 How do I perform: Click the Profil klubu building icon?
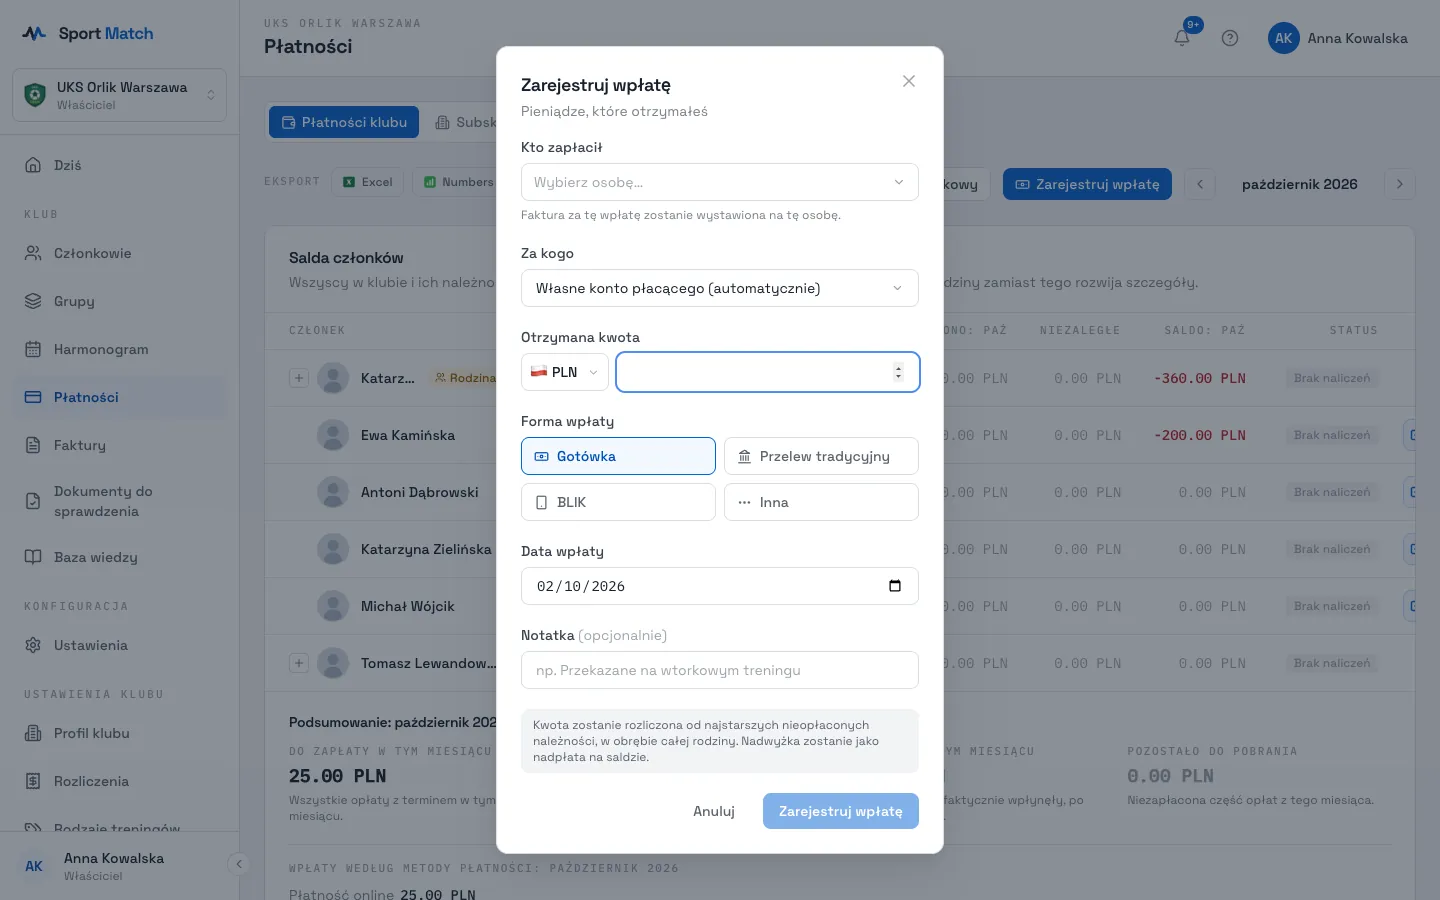click(33, 733)
